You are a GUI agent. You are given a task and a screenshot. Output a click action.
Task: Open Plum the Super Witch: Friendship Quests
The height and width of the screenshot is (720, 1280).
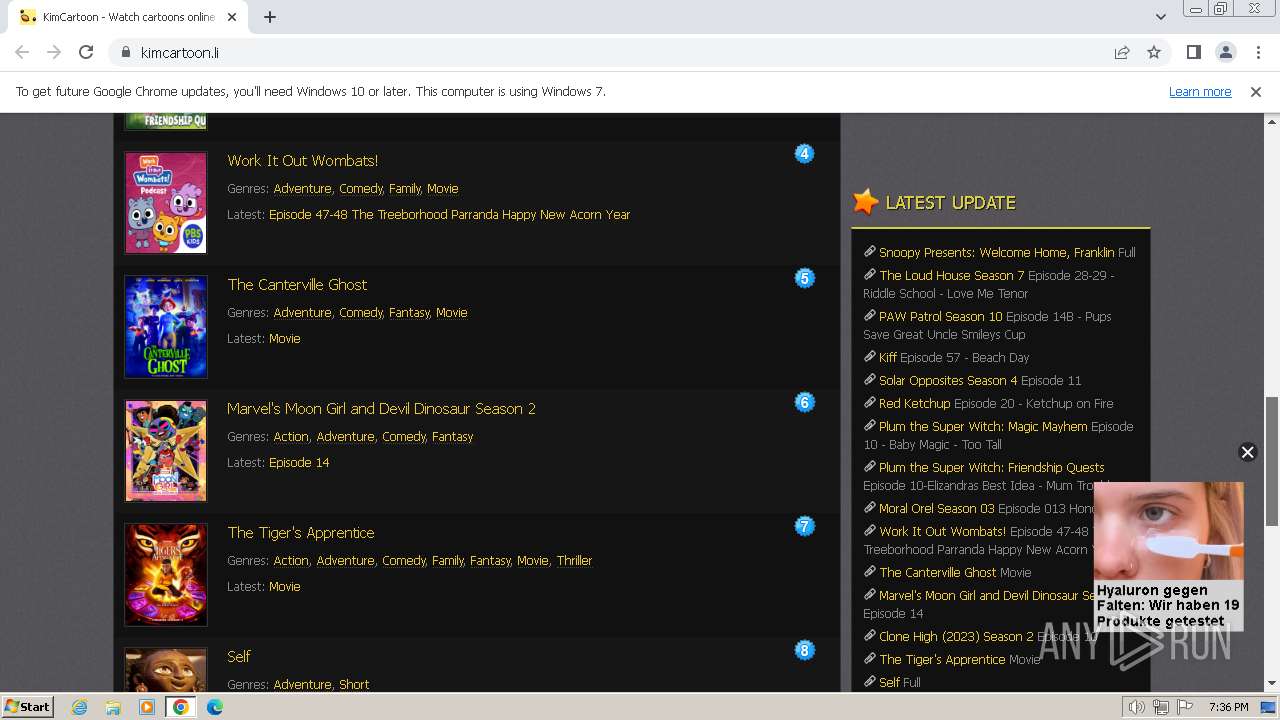click(x=991, y=467)
